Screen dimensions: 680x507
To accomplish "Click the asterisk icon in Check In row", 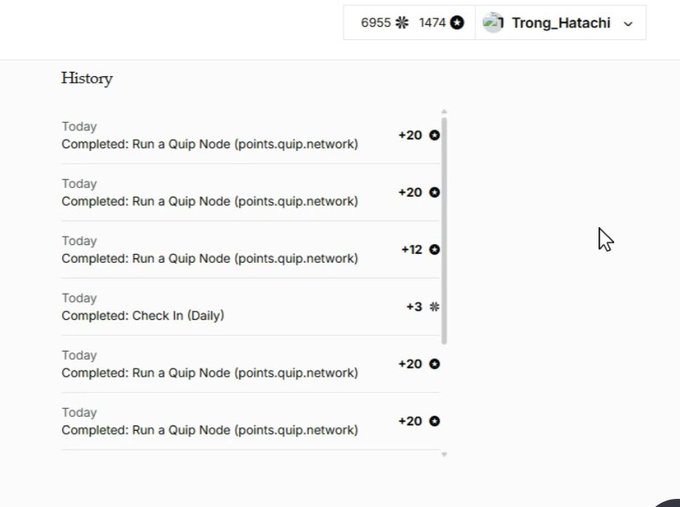I will click(x=434, y=307).
